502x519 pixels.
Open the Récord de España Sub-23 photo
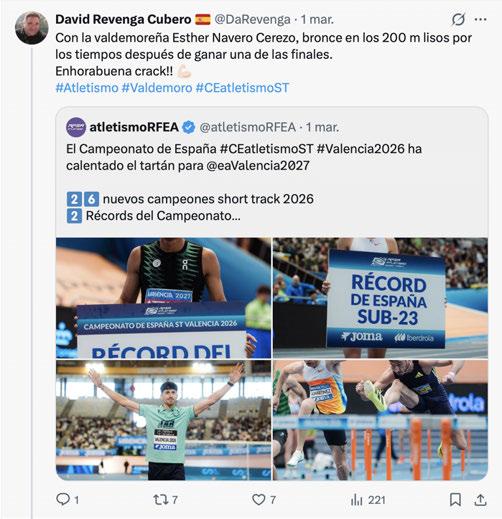click(x=380, y=298)
